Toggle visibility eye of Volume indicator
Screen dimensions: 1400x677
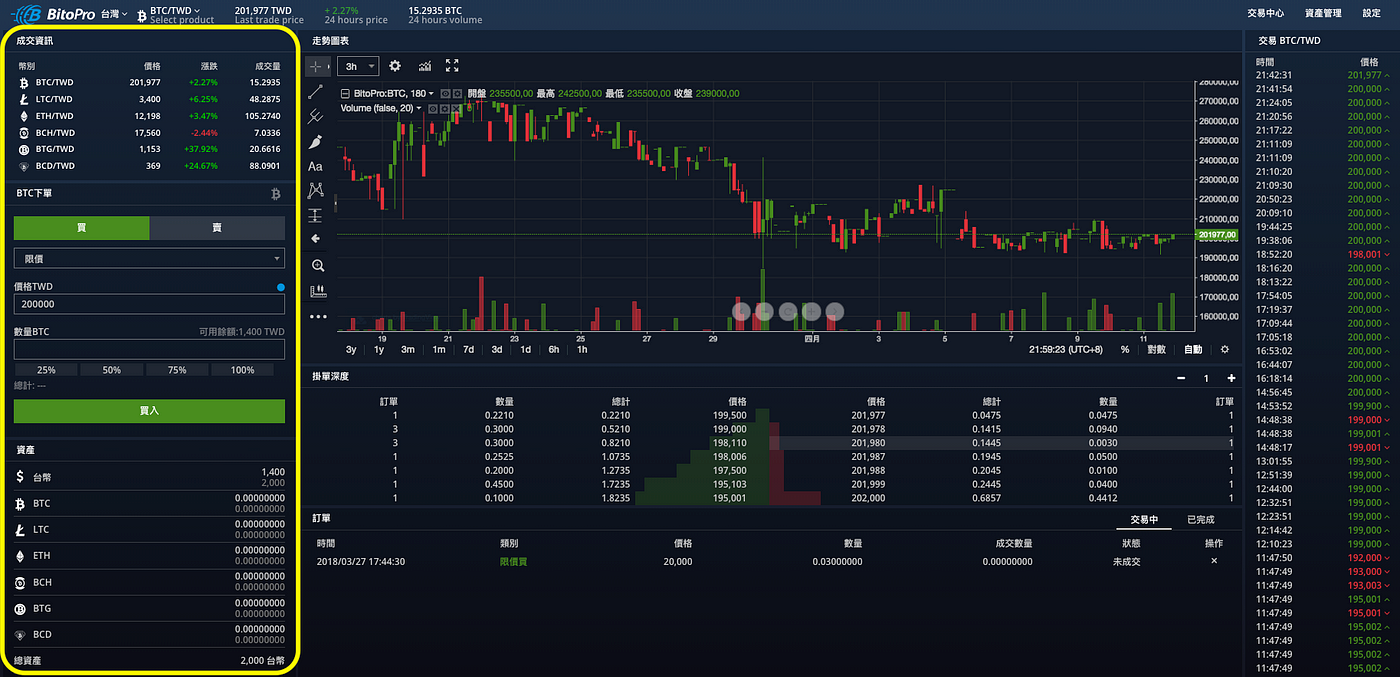tap(433, 108)
